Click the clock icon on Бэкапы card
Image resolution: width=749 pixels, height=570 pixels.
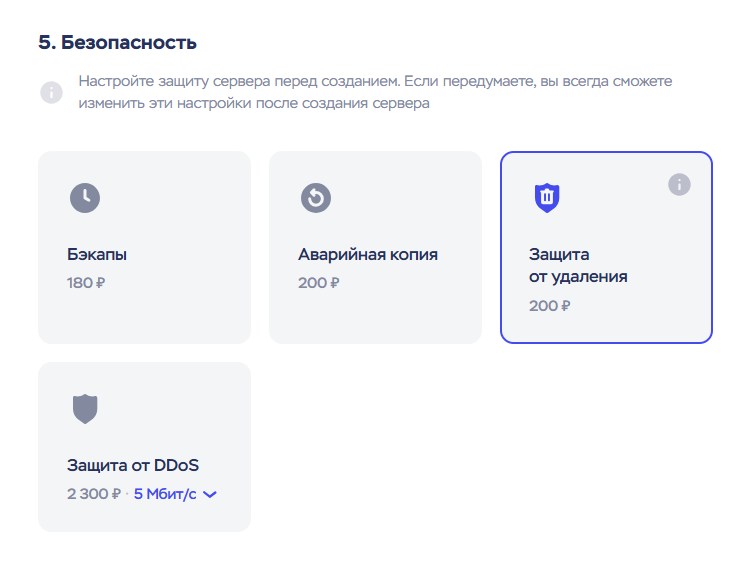point(85,198)
